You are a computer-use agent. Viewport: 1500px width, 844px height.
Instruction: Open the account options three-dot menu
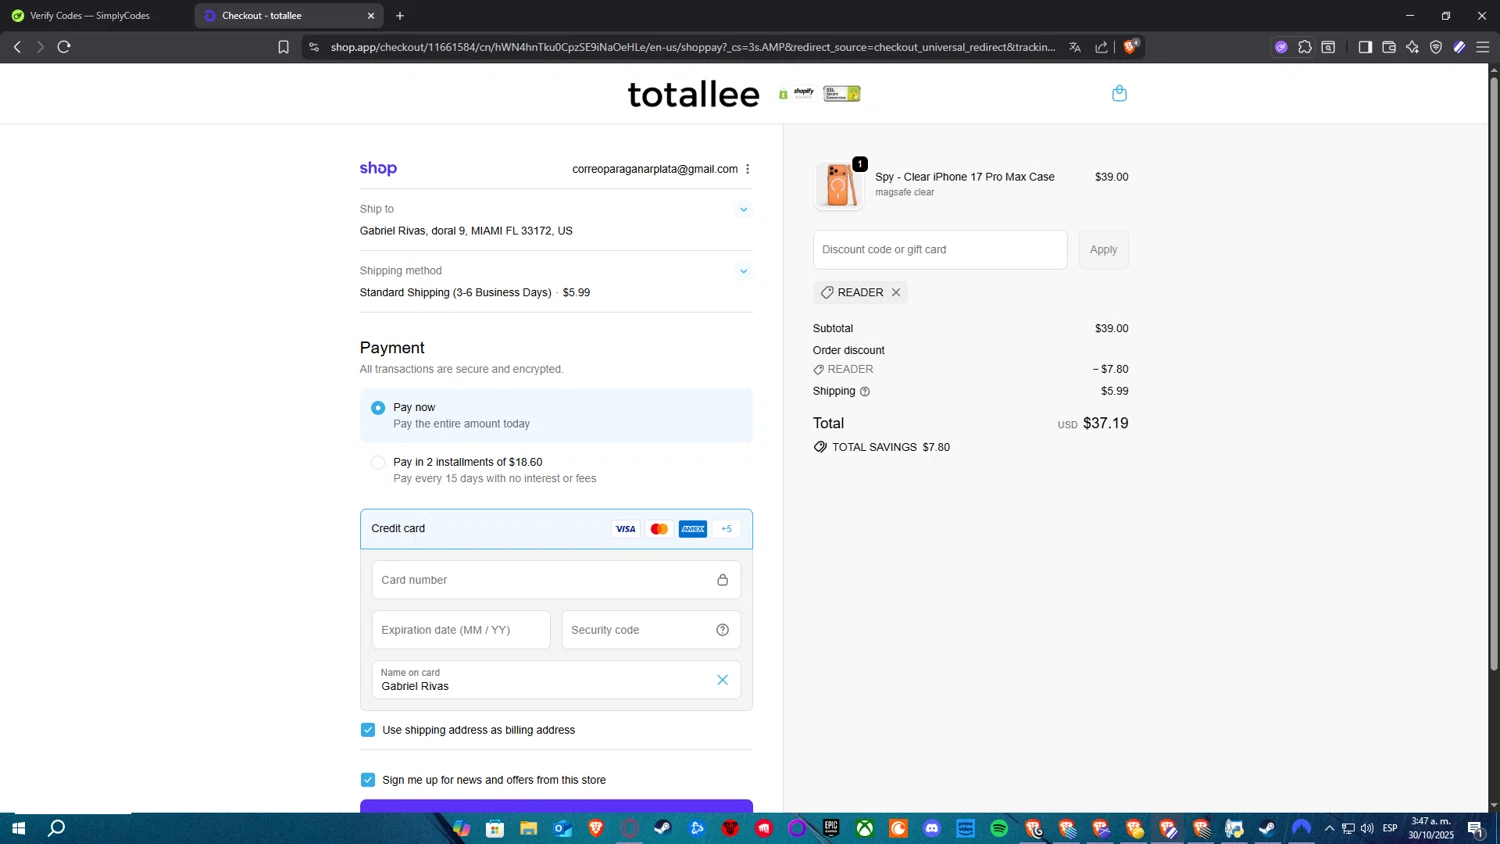pyautogui.click(x=747, y=169)
